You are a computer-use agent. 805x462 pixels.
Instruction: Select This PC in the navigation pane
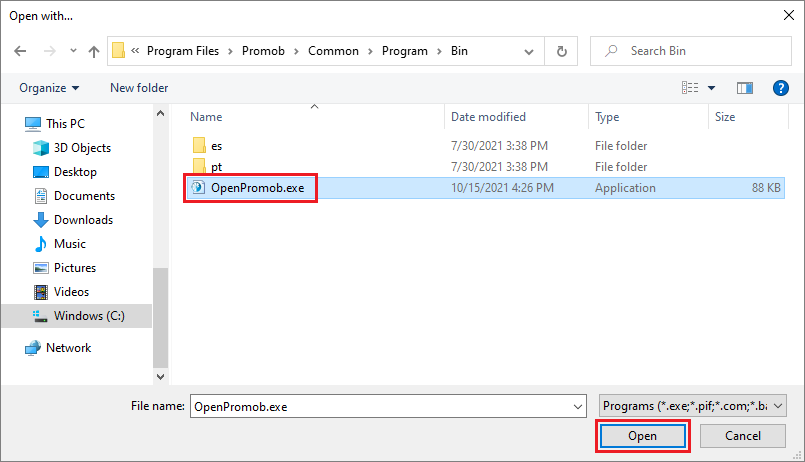[x=65, y=124]
